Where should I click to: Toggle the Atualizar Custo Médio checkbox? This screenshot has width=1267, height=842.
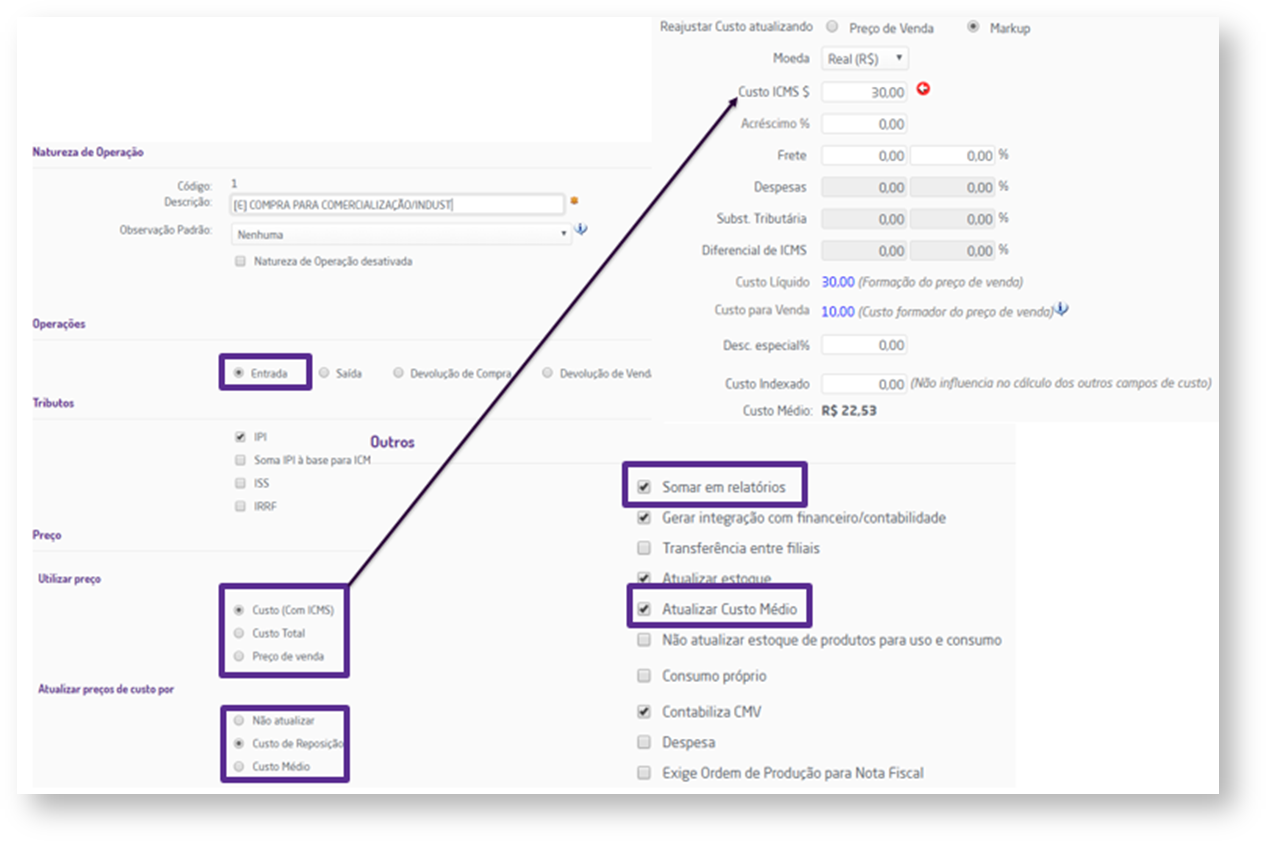644,609
